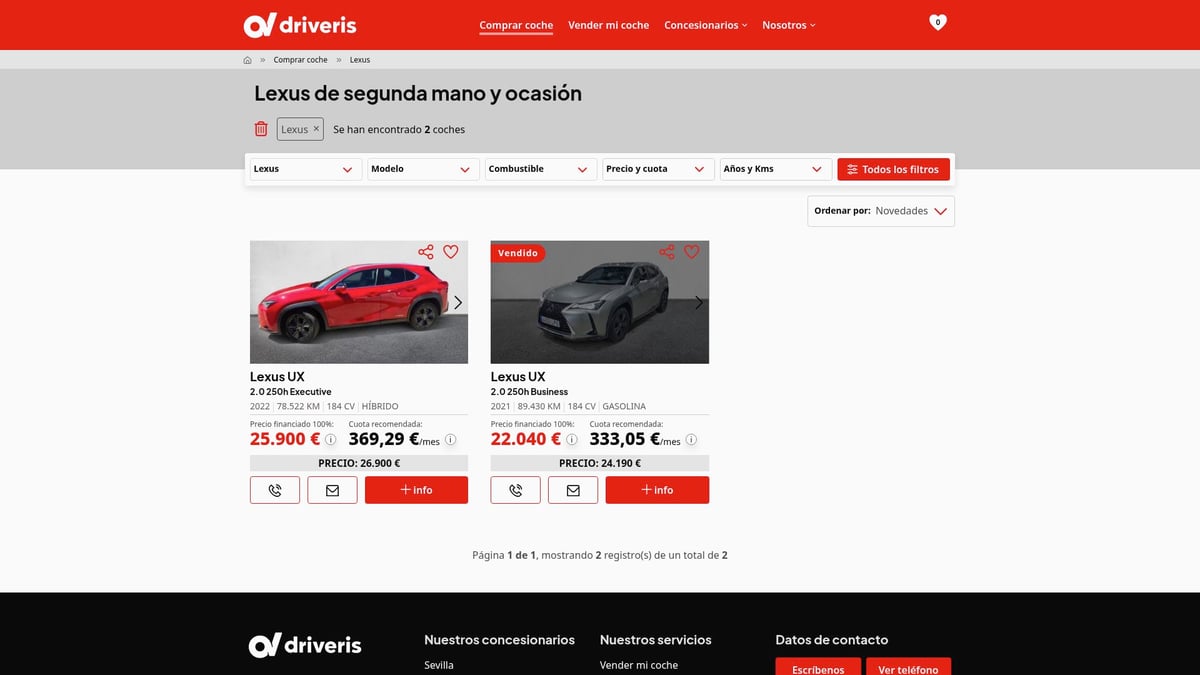1200x675 pixels.
Task: Expand the Concesionarios menu
Action: (x=705, y=25)
